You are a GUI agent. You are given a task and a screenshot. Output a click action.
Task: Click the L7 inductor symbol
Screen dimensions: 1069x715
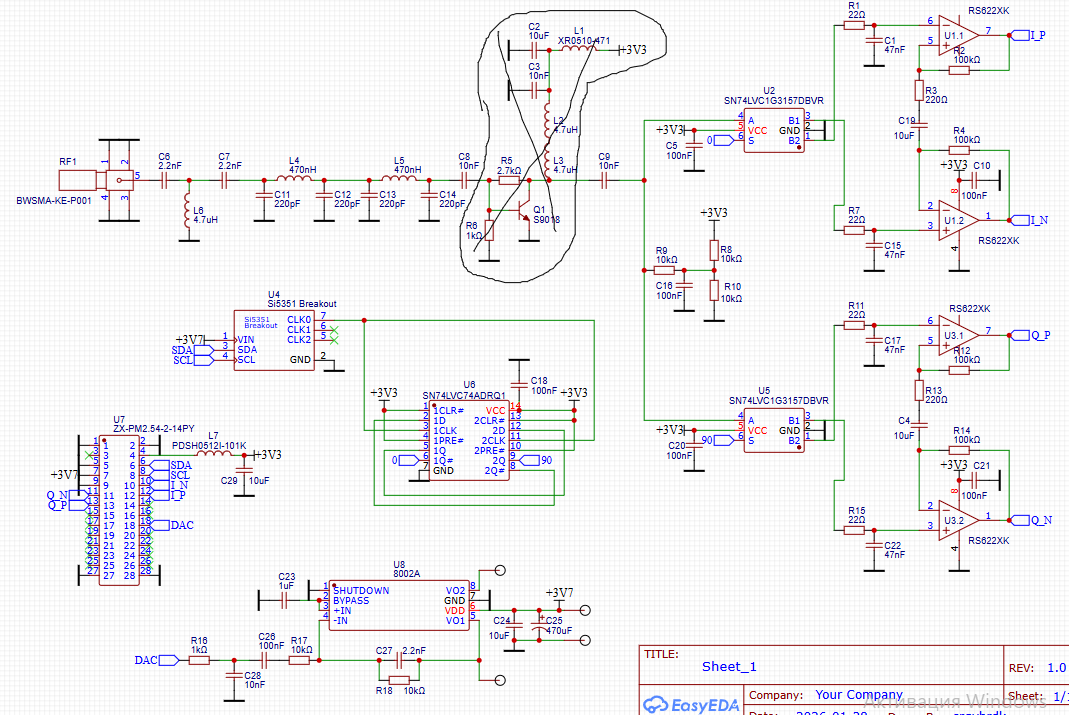tap(214, 454)
